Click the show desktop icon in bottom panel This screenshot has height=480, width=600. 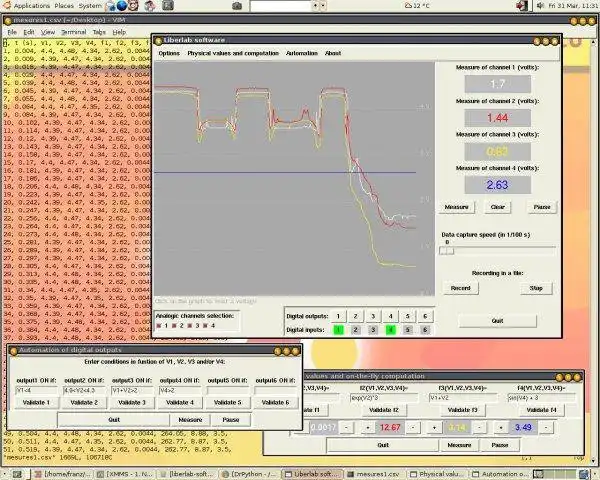tap(16, 474)
